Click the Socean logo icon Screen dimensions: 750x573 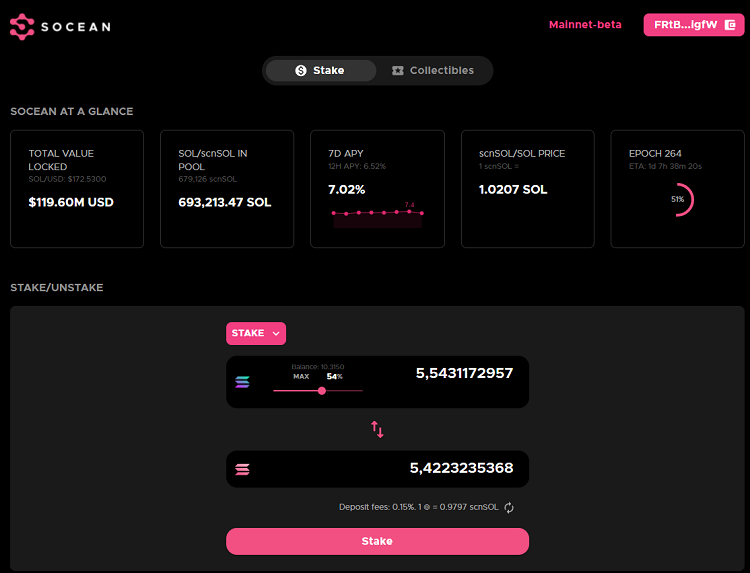tap(22, 27)
